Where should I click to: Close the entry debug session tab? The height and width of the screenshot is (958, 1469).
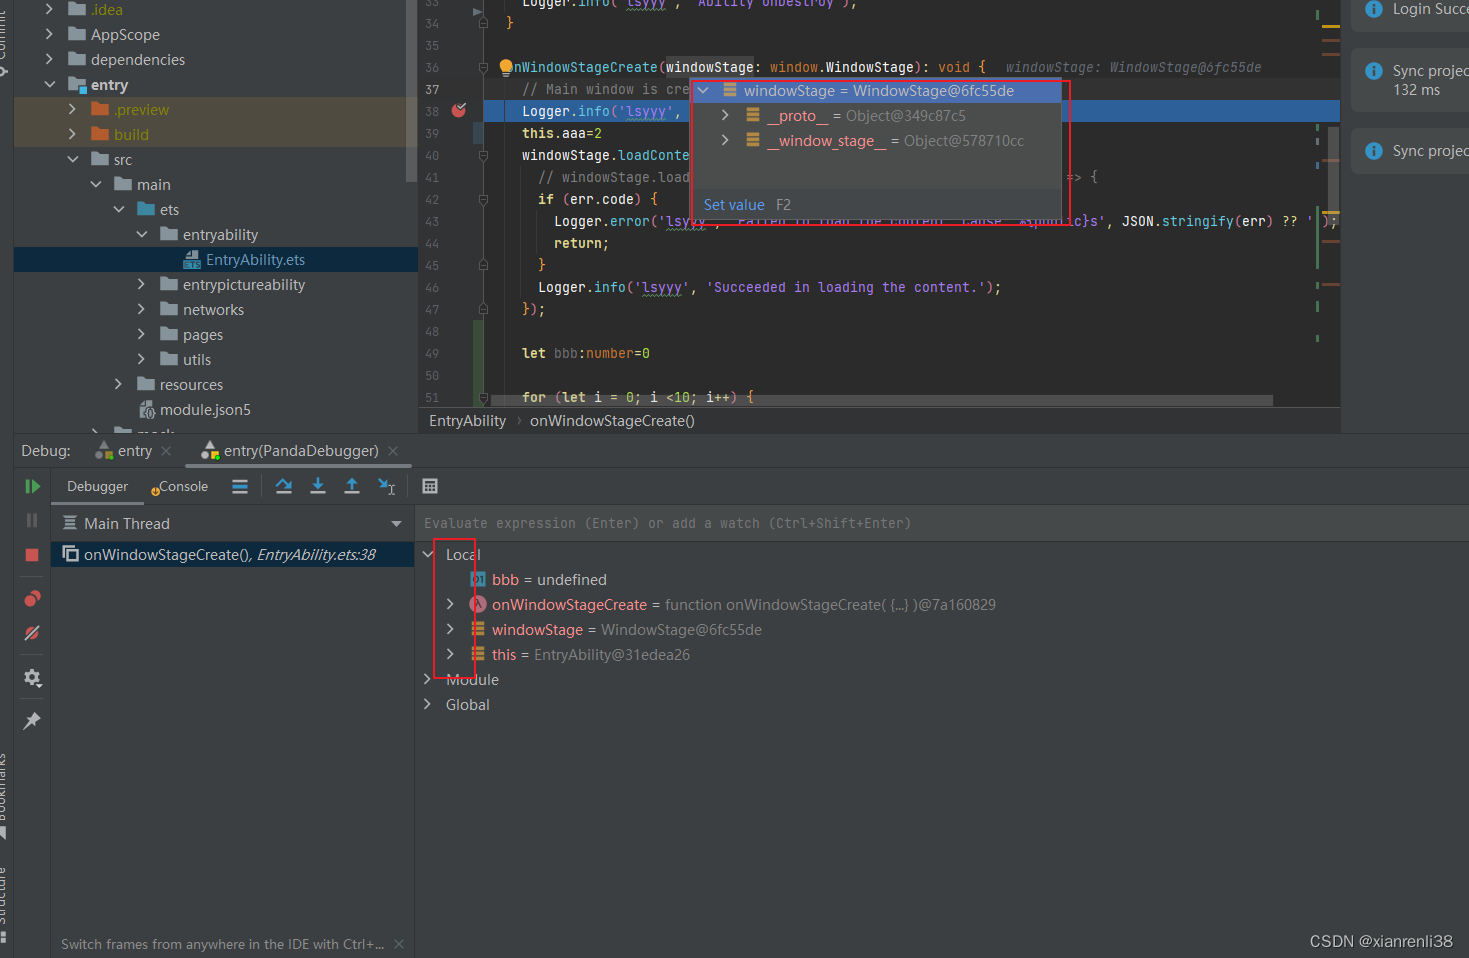166,451
